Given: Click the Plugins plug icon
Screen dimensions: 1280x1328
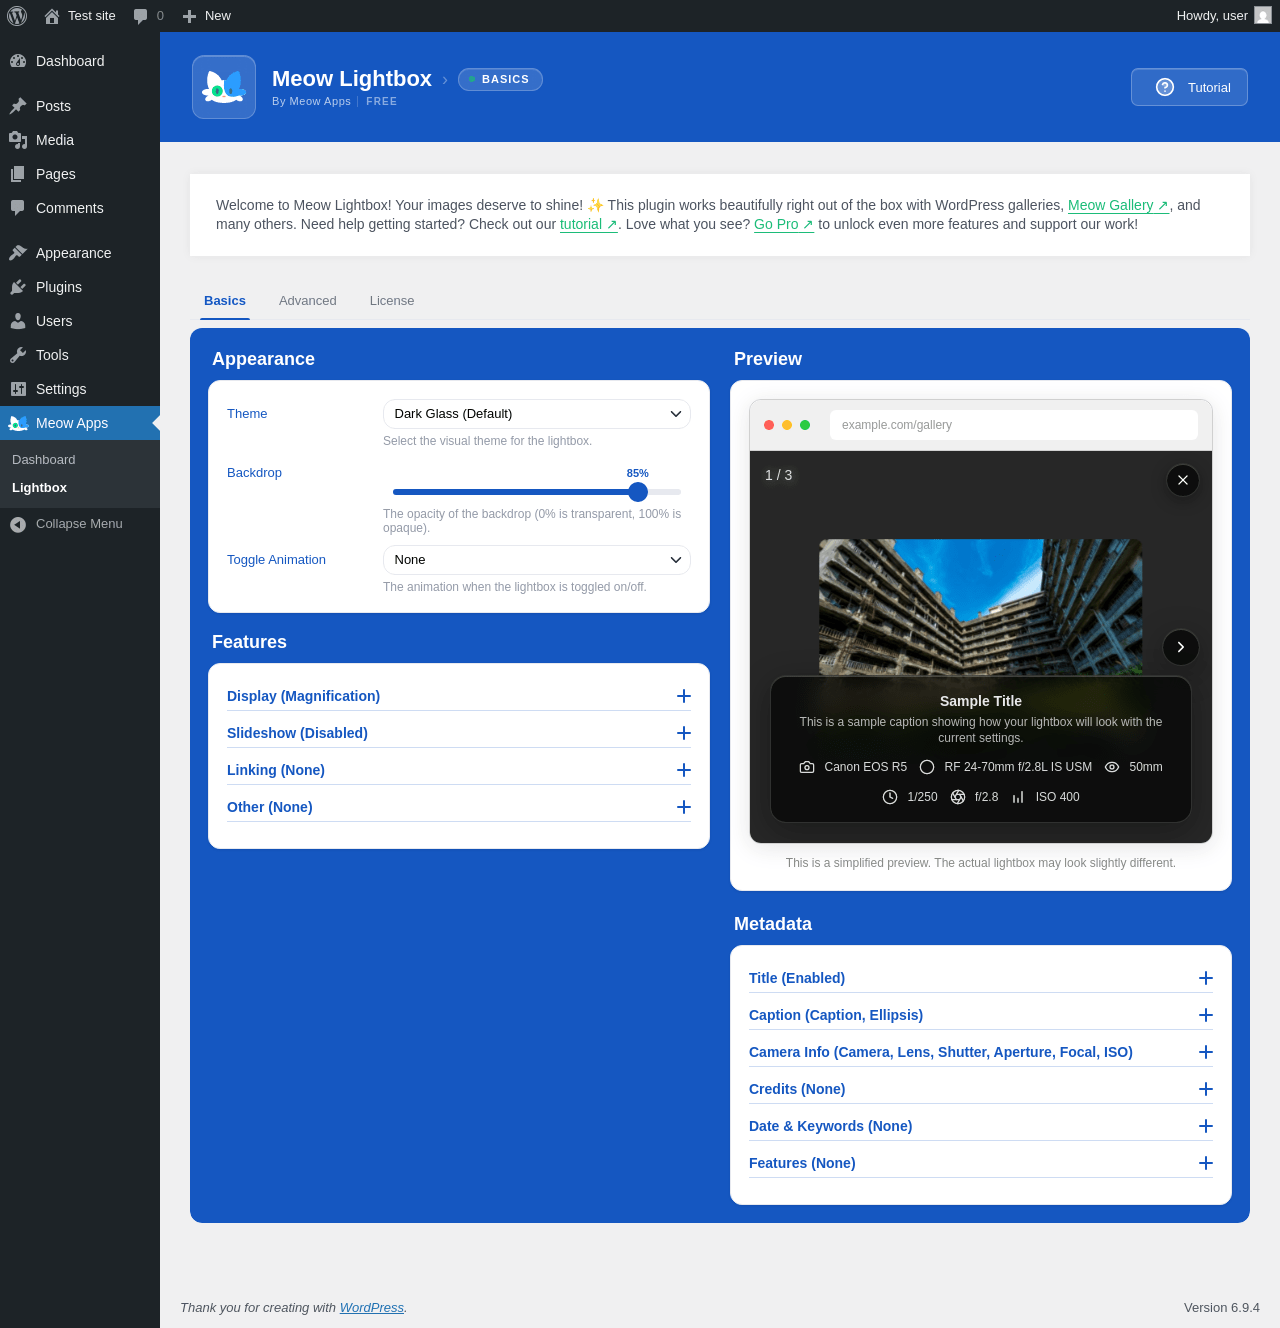Looking at the screenshot, I should coord(18,287).
